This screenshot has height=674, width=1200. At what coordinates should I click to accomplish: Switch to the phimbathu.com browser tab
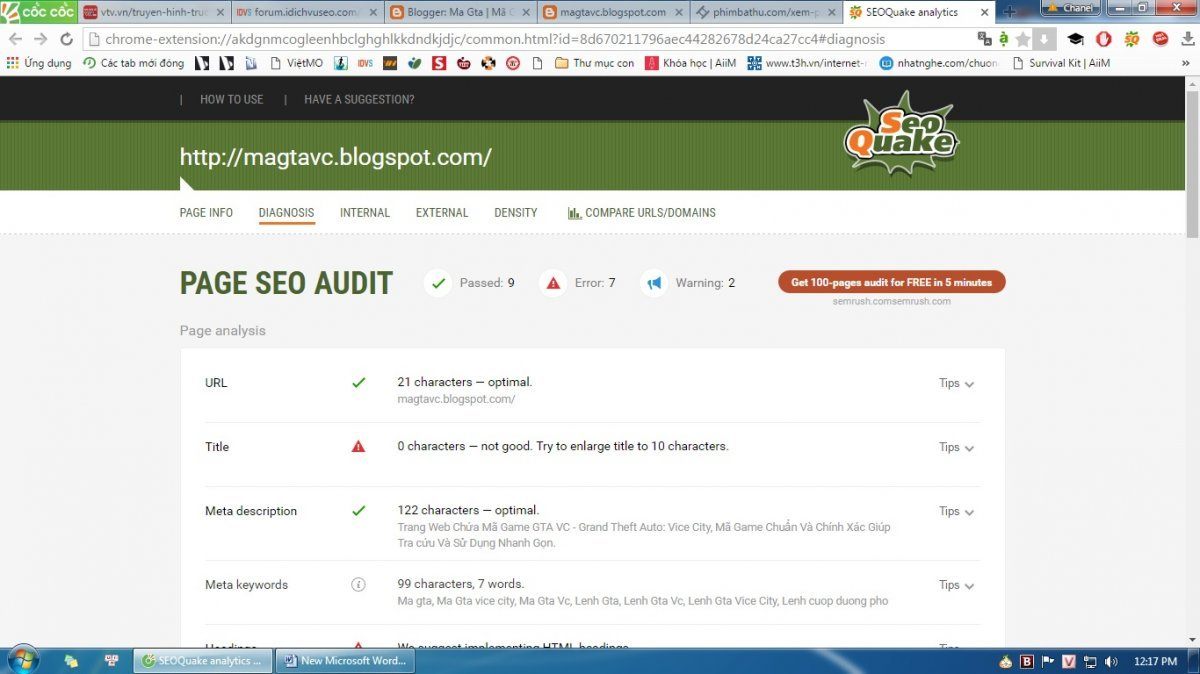click(x=766, y=12)
